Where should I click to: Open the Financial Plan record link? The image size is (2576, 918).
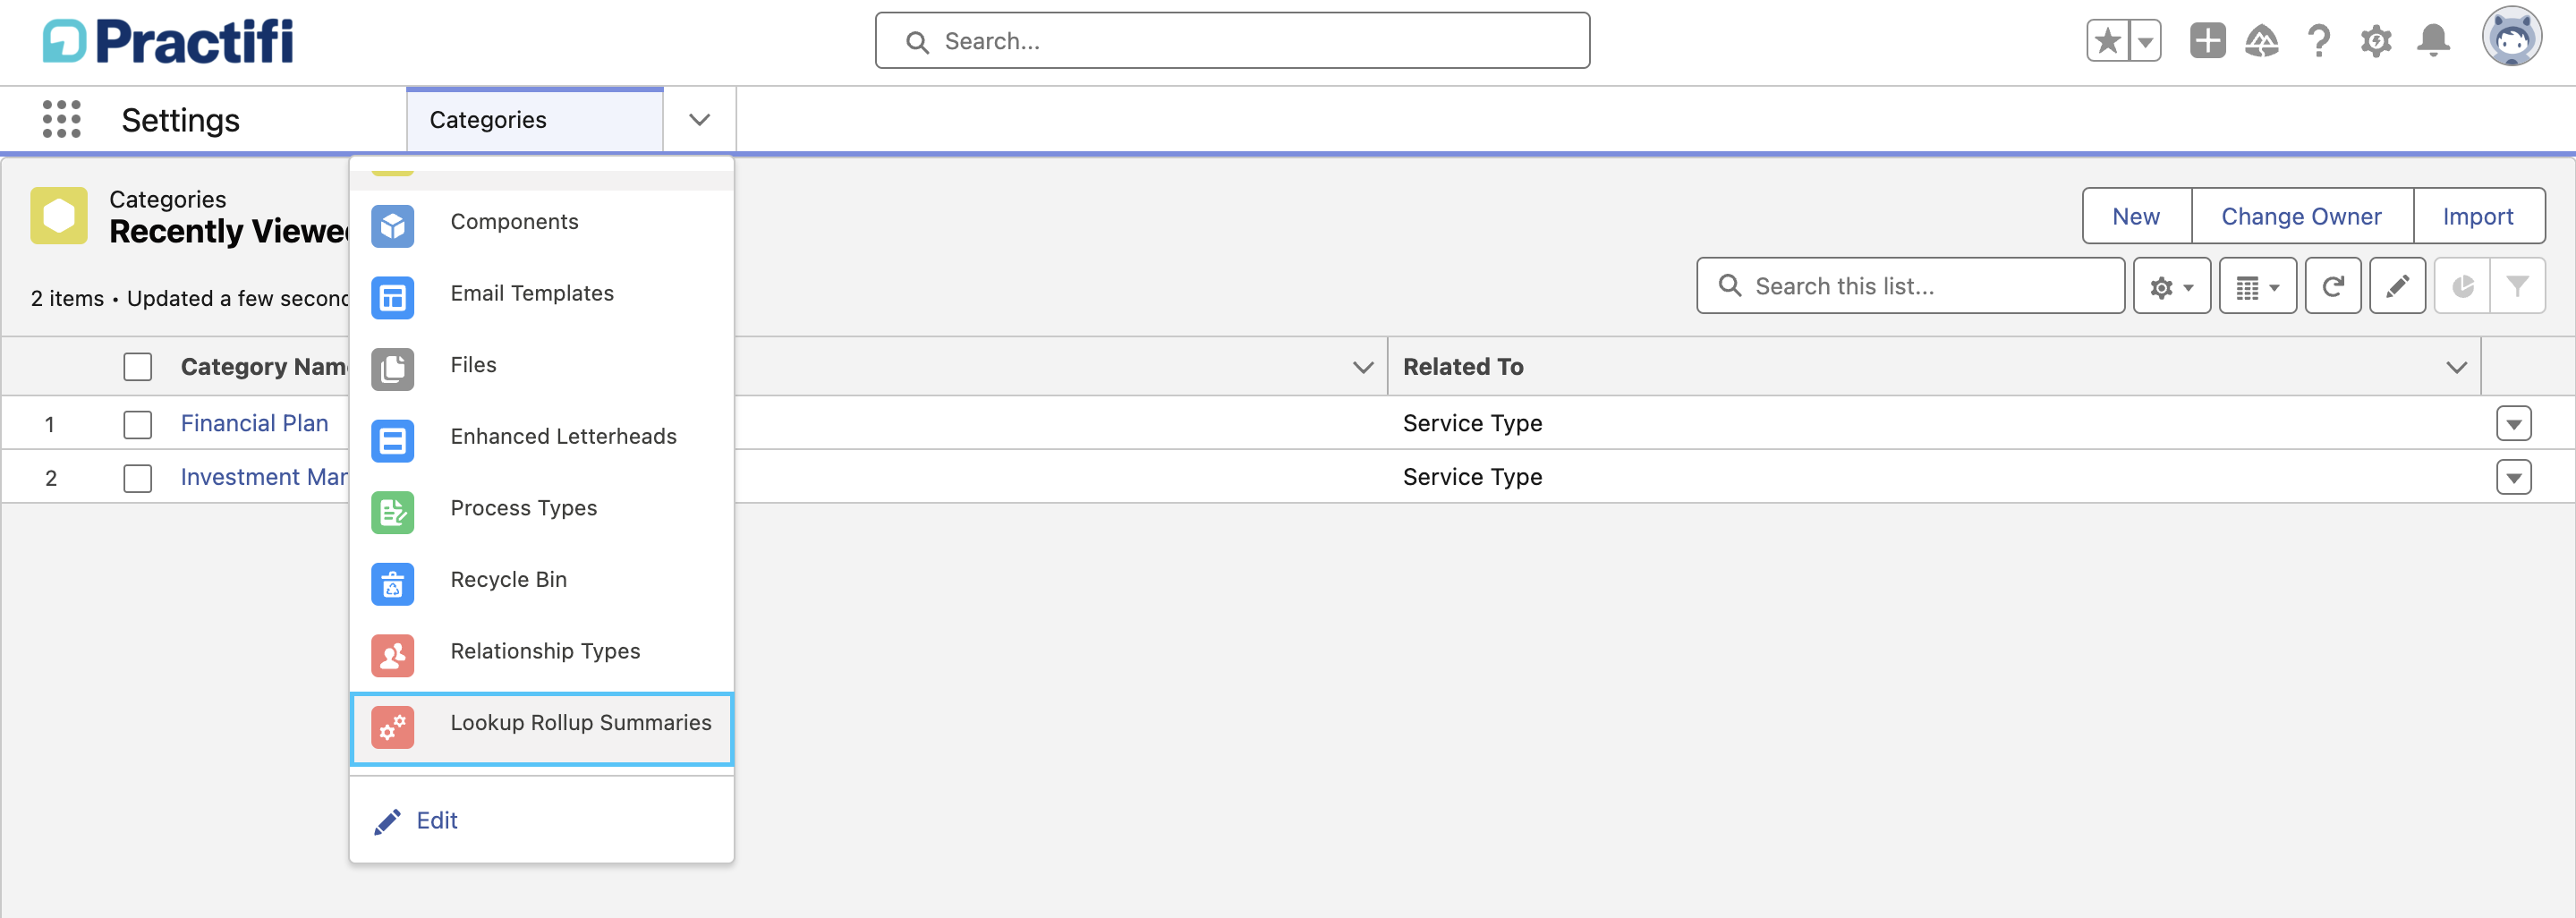[x=254, y=423]
